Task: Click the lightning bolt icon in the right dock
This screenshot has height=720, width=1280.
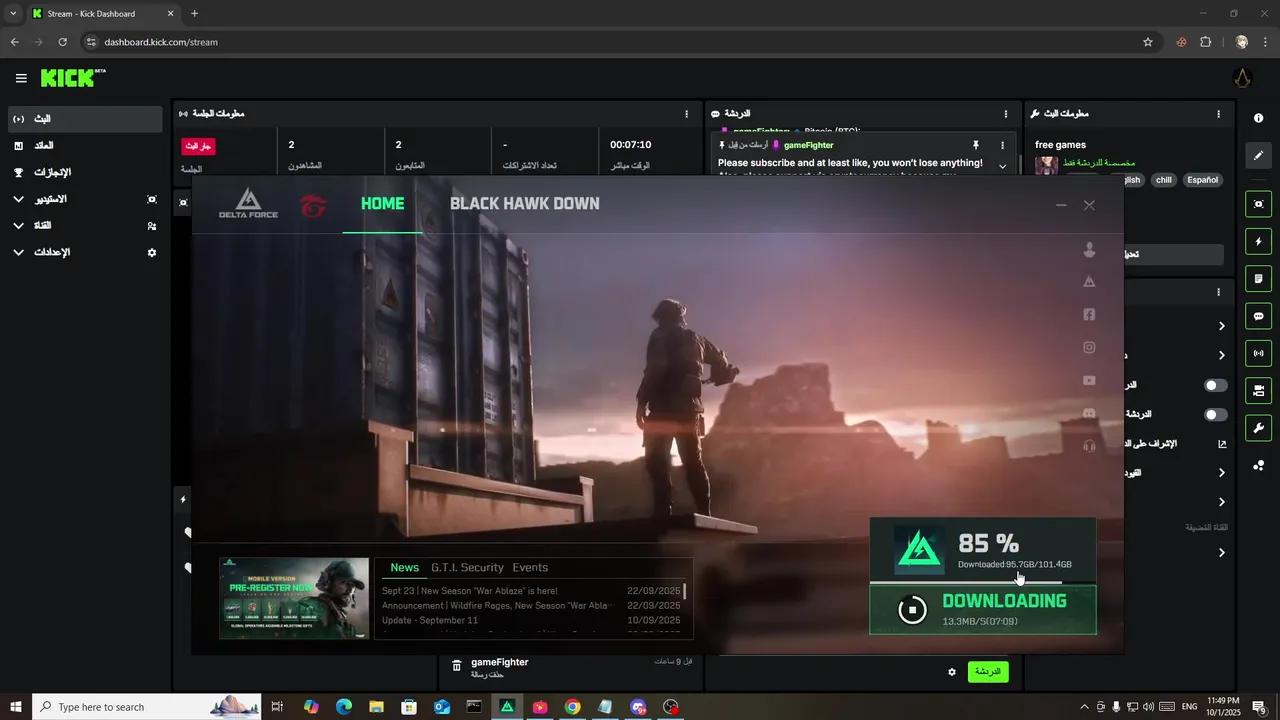Action: pos(1258,241)
